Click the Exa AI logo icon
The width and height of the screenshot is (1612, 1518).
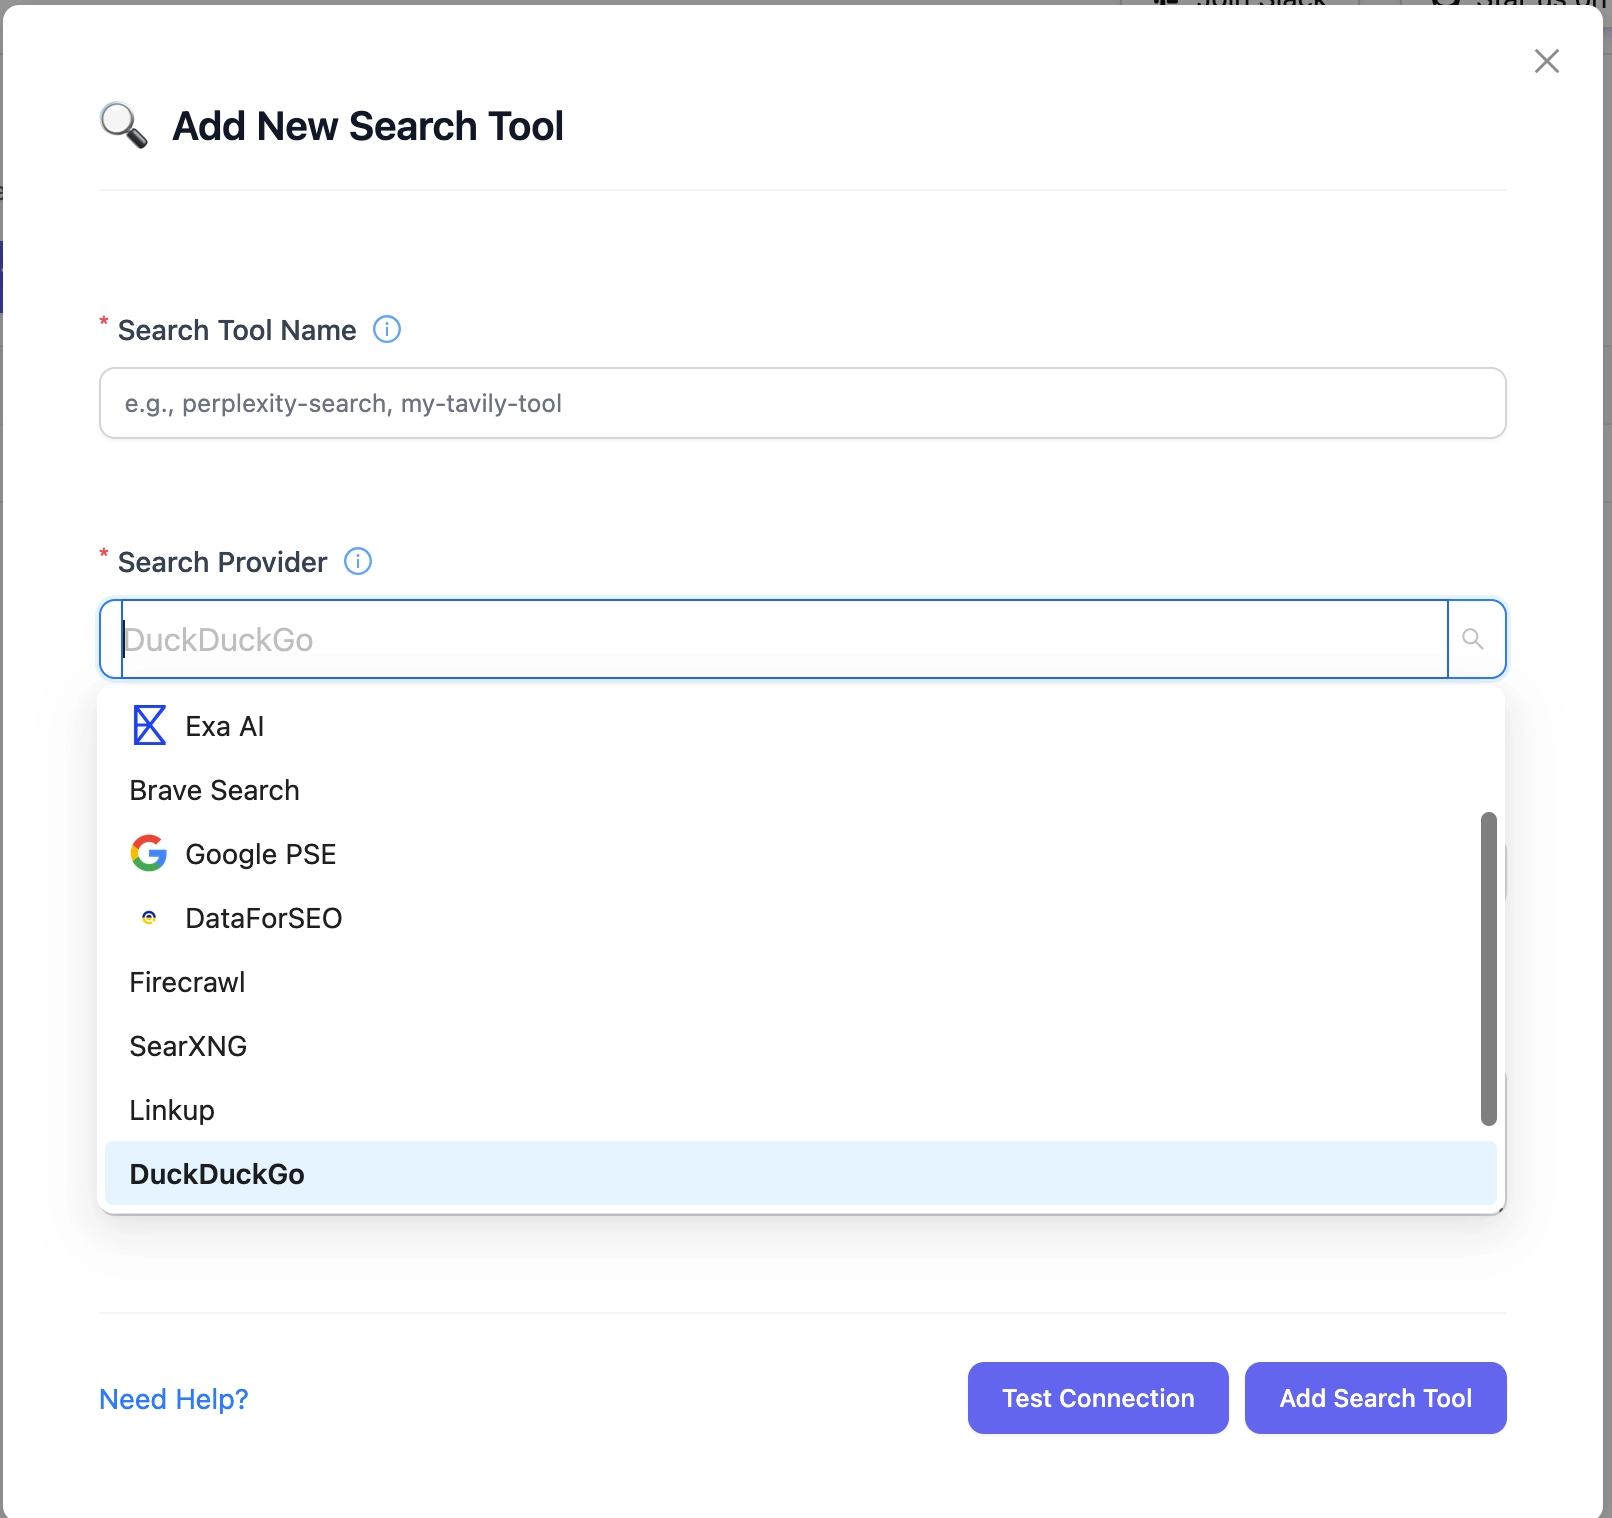click(149, 726)
